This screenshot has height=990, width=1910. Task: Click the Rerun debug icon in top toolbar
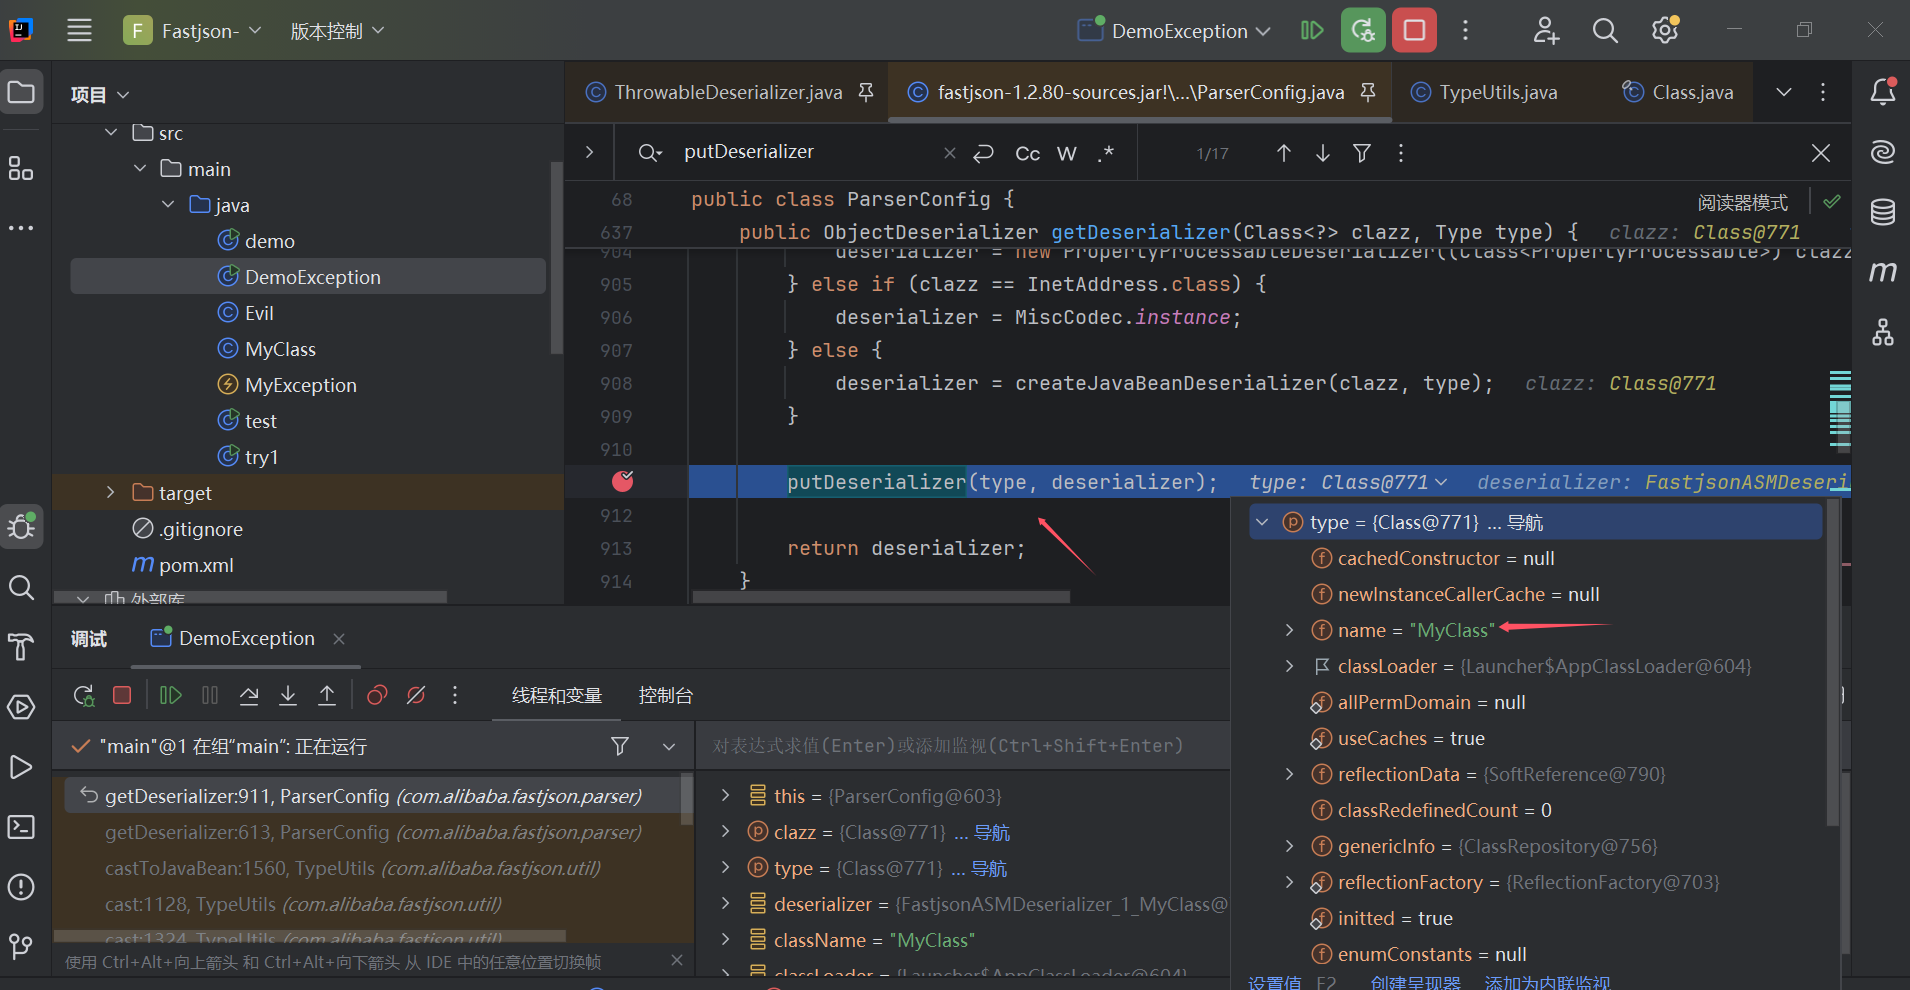(1363, 31)
